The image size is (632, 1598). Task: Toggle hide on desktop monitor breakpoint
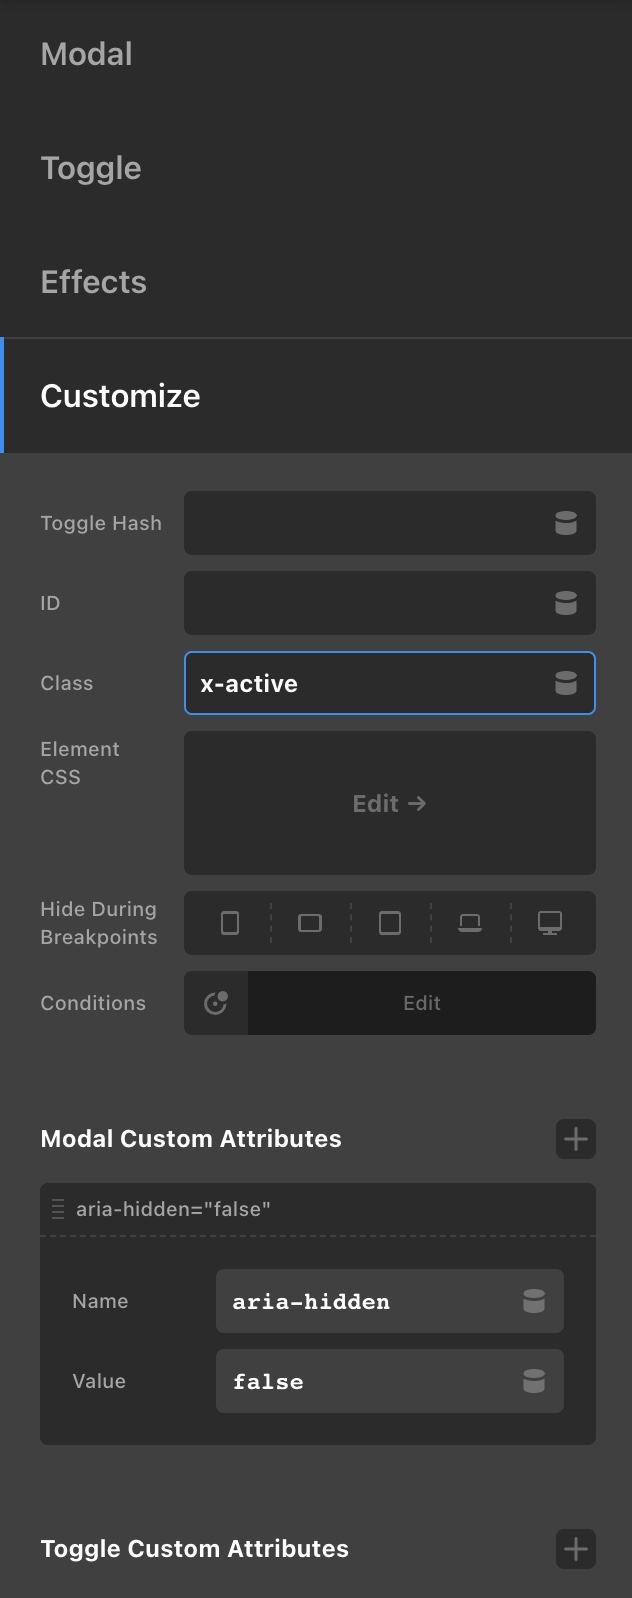point(550,923)
